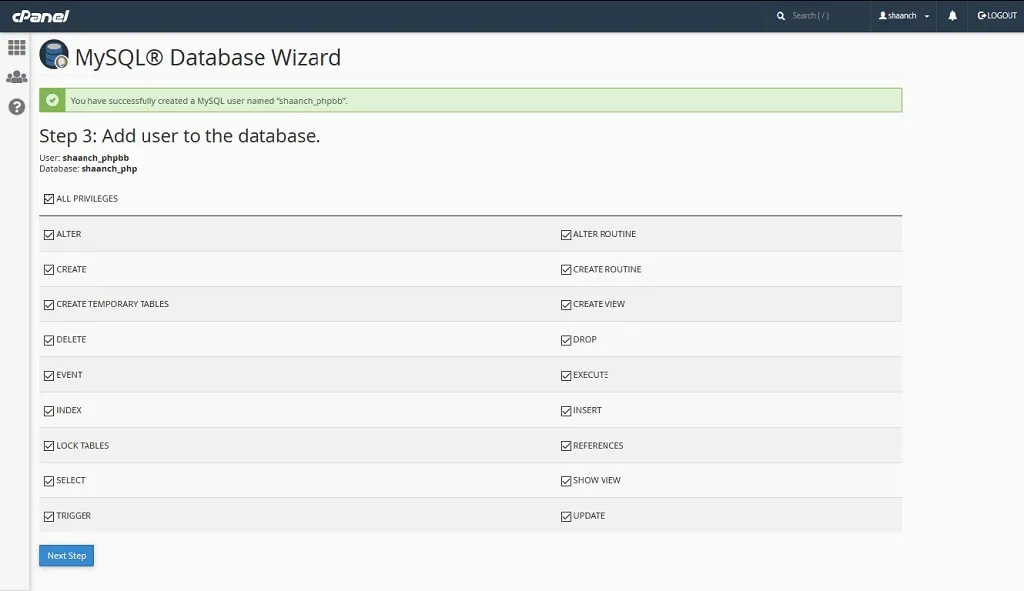Click the MySQL Database Wizard icon
Image resolution: width=1024 pixels, height=591 pixels.
(54, 55)
